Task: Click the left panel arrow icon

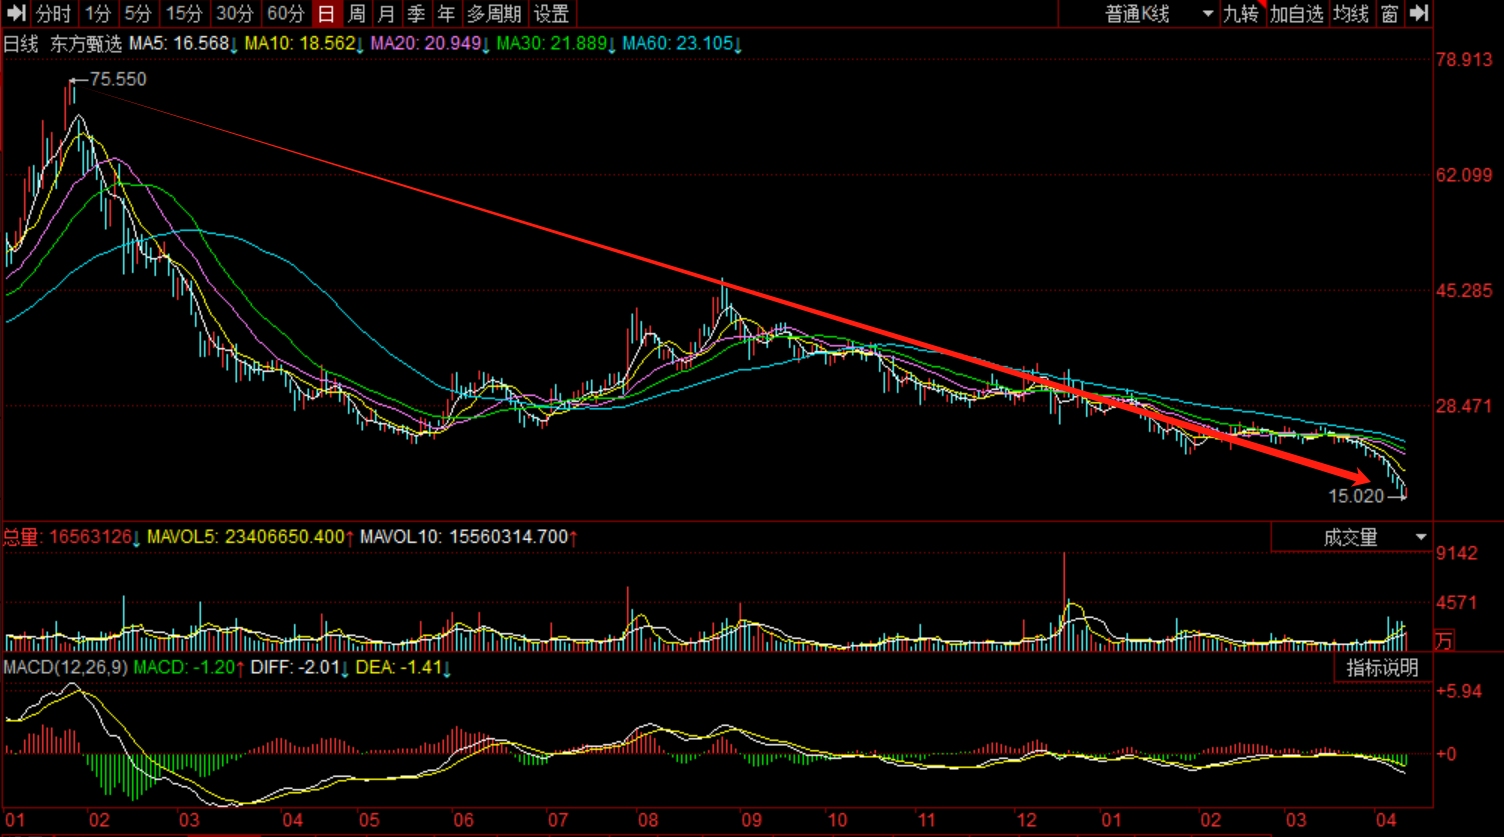Action: point(15,14)
